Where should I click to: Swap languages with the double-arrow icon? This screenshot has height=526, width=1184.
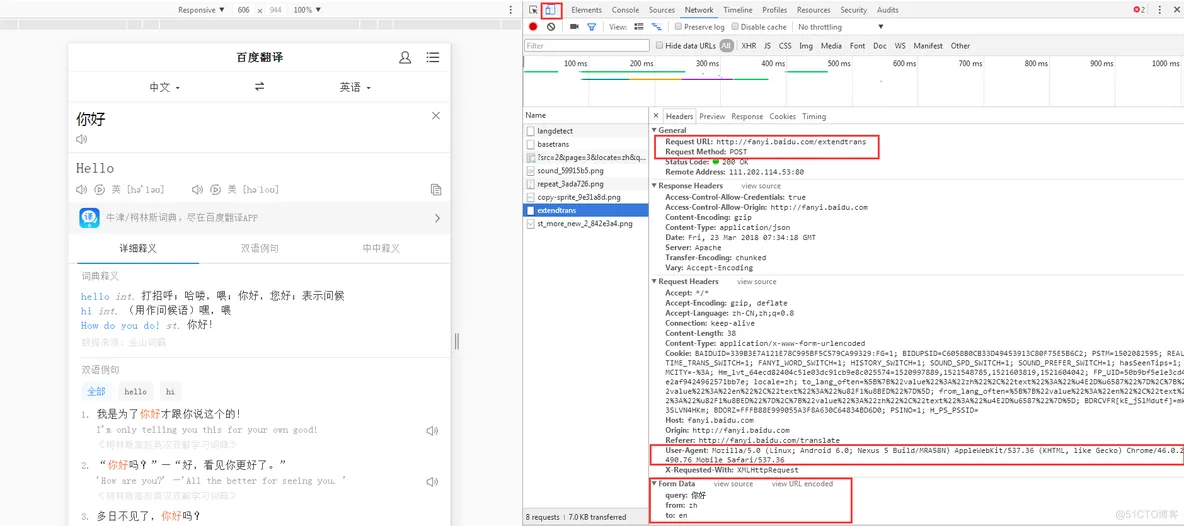point(260,88)
